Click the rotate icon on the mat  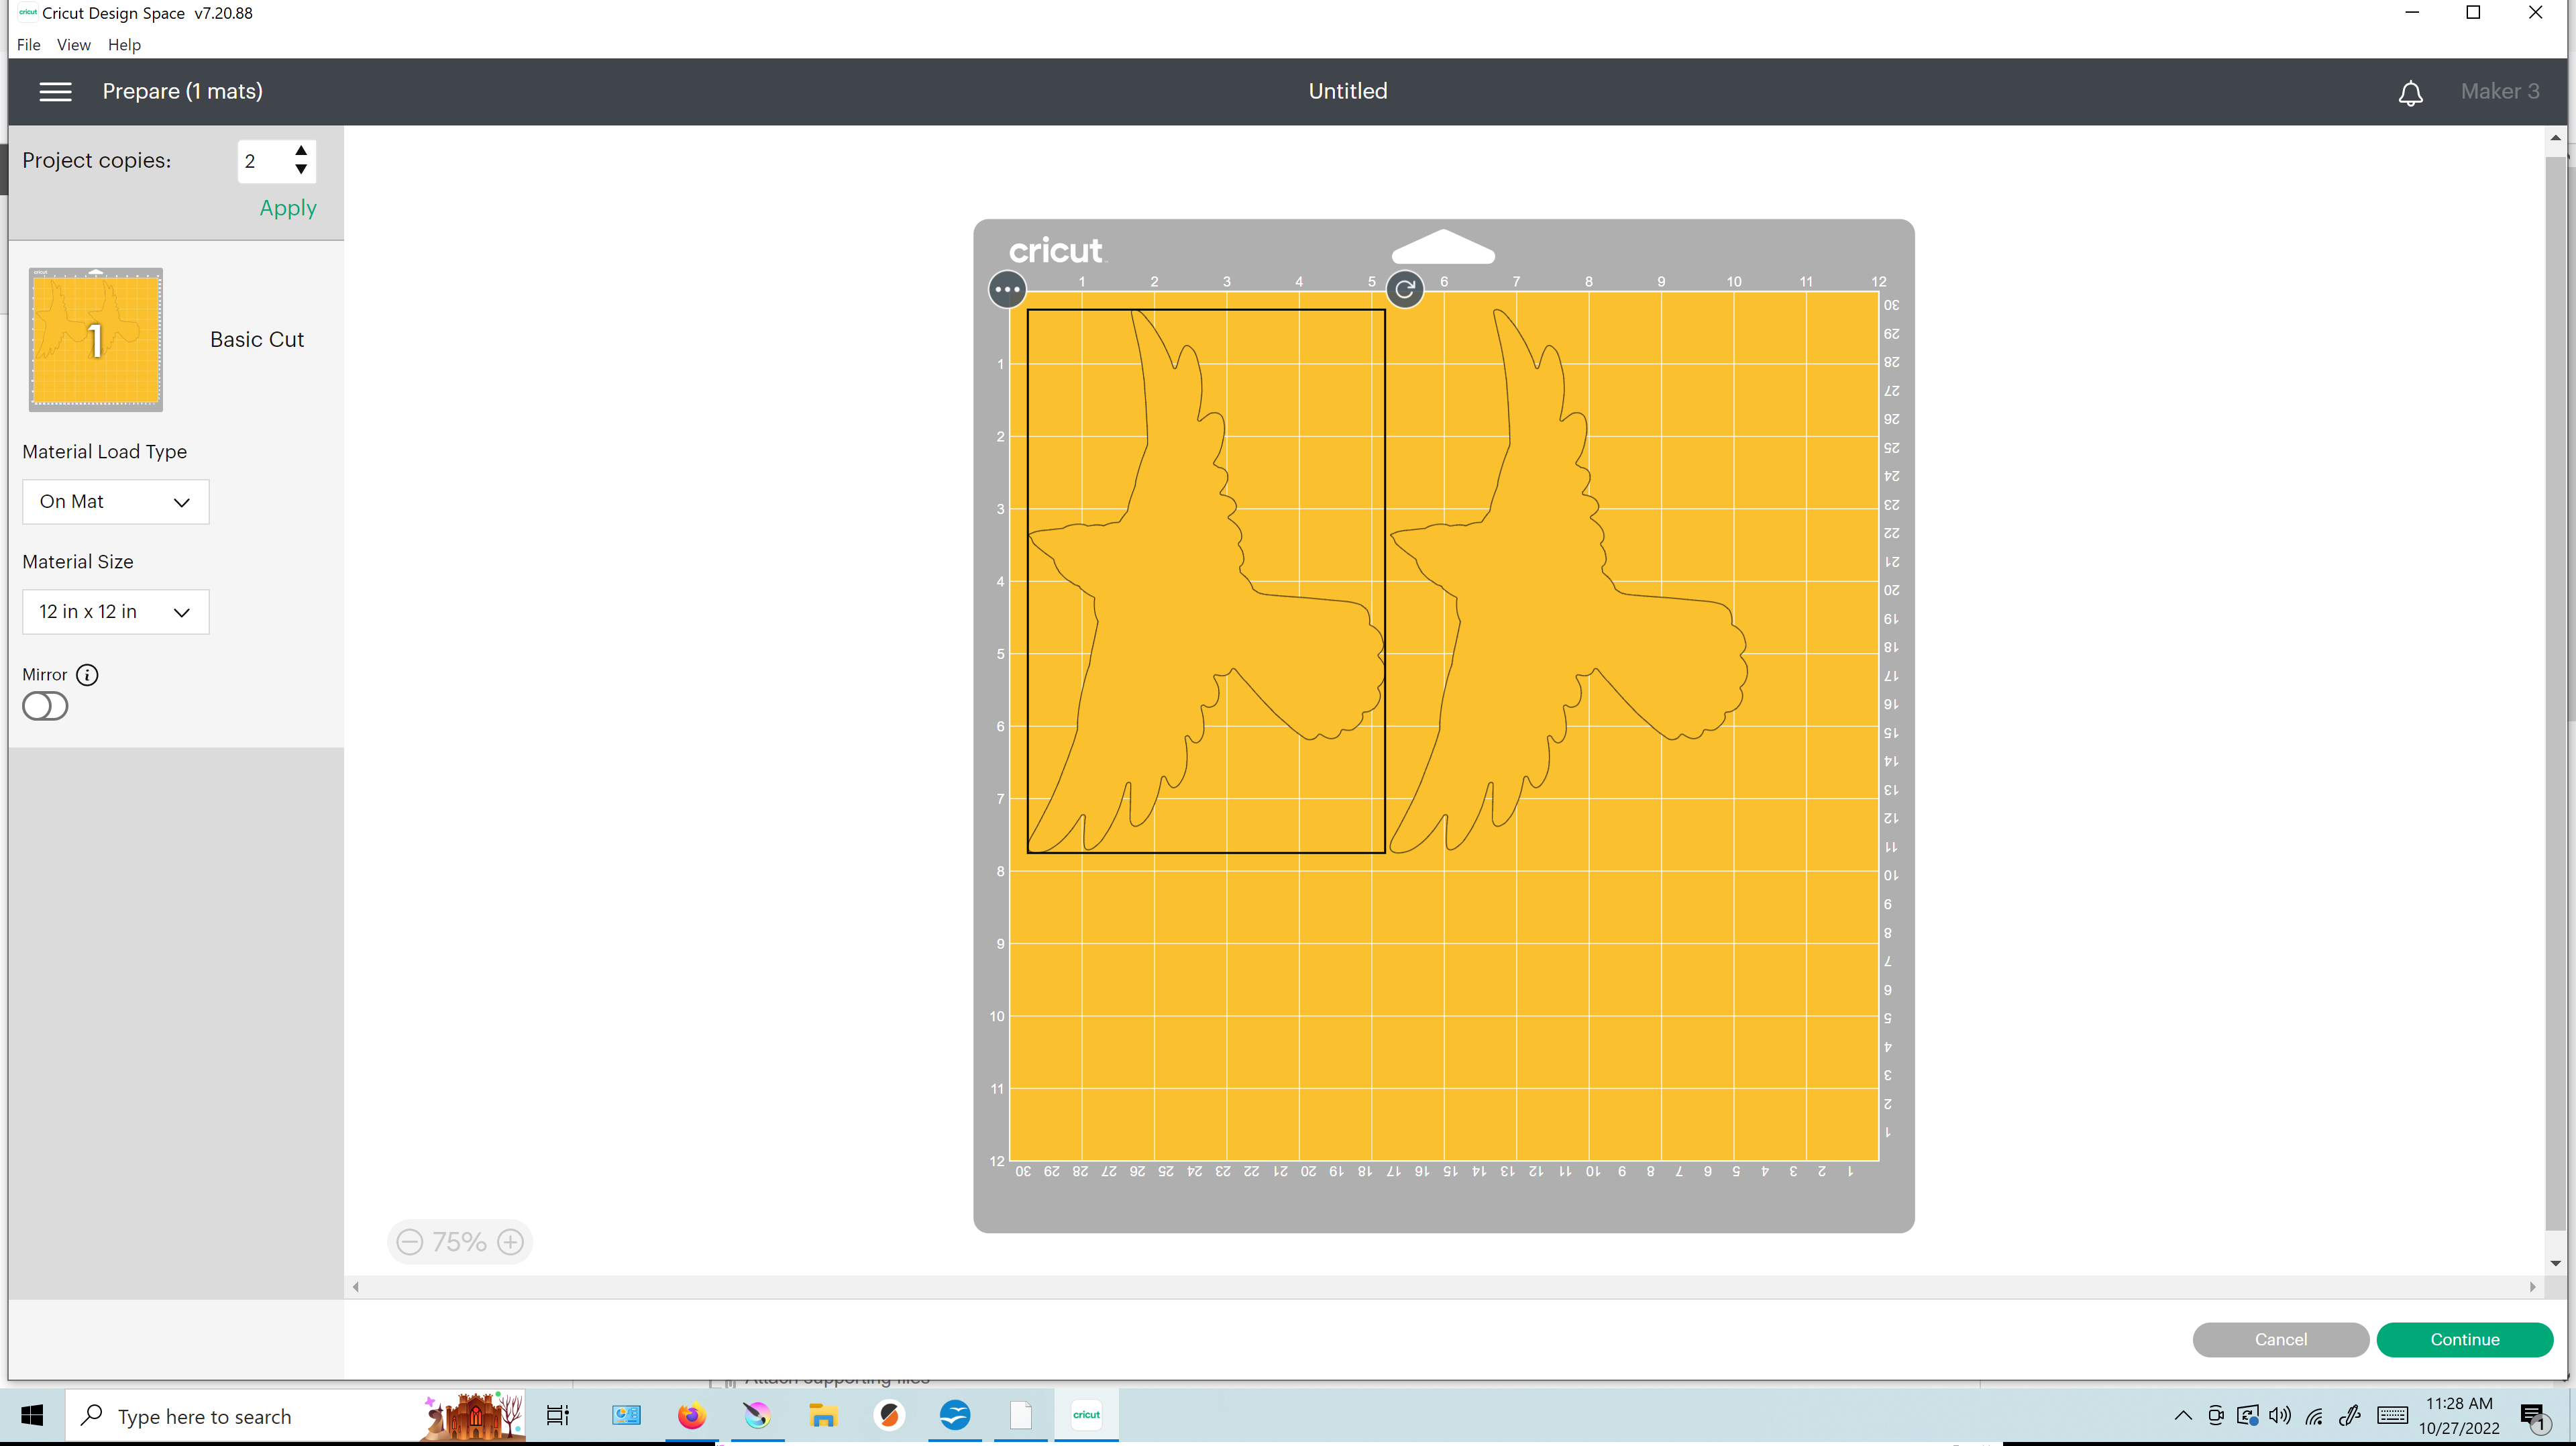click(x=1404, y=289)
